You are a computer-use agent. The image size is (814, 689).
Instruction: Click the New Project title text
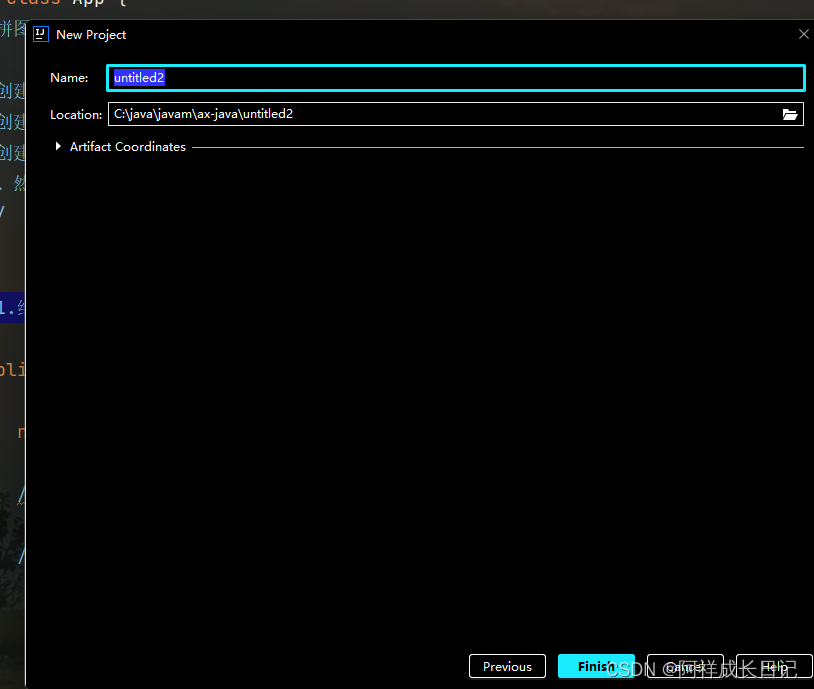coord(91,34)
